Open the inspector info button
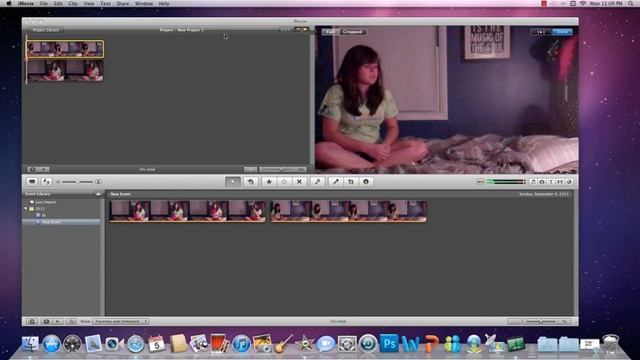 point(366,182)
